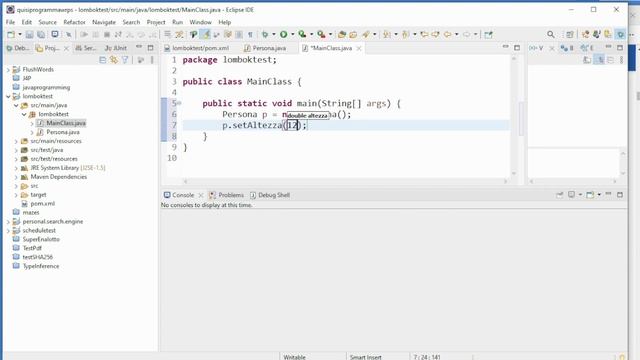This screenshot has height=360, width=640.
Task: Click the Resume debug icon
Action: click(84, 35)
